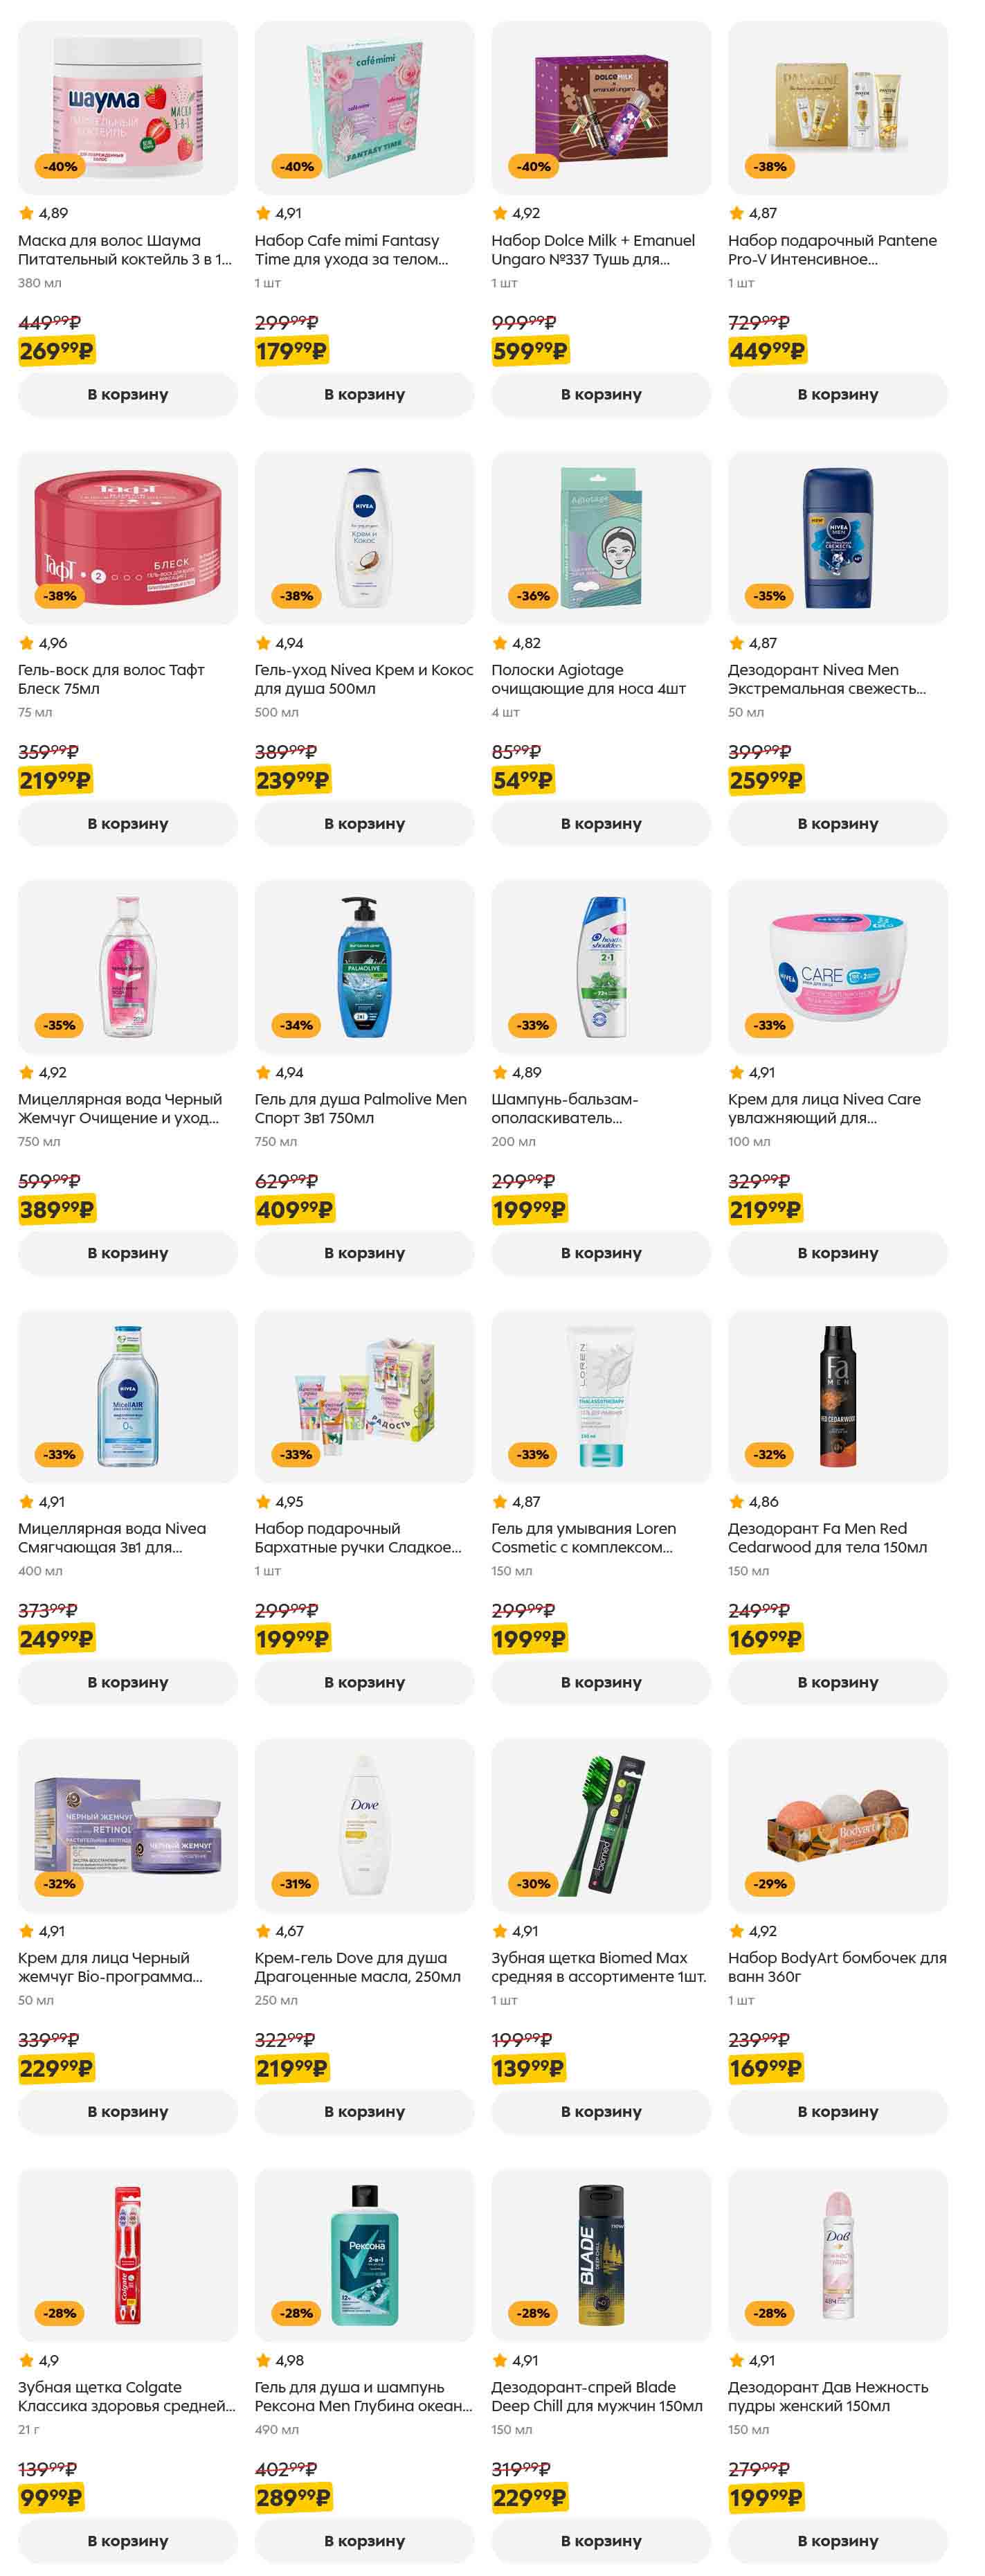Click the Loren Cosmetic face wash gel image

coord(601,1396)
